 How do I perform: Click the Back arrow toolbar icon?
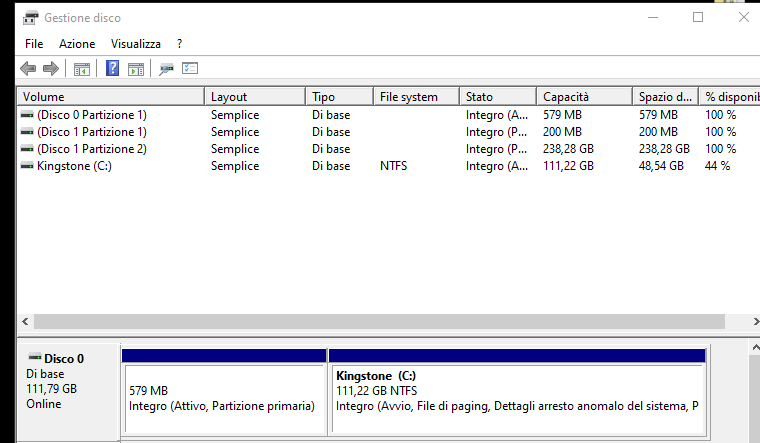point(28,69)
